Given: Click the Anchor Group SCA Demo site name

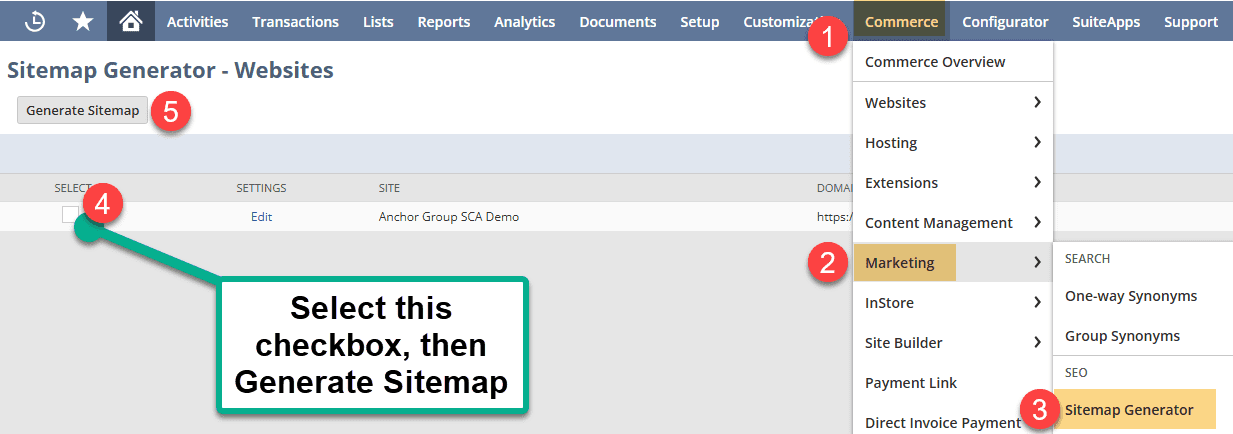Looking at the screenshot, I should [x=449, y=216].
